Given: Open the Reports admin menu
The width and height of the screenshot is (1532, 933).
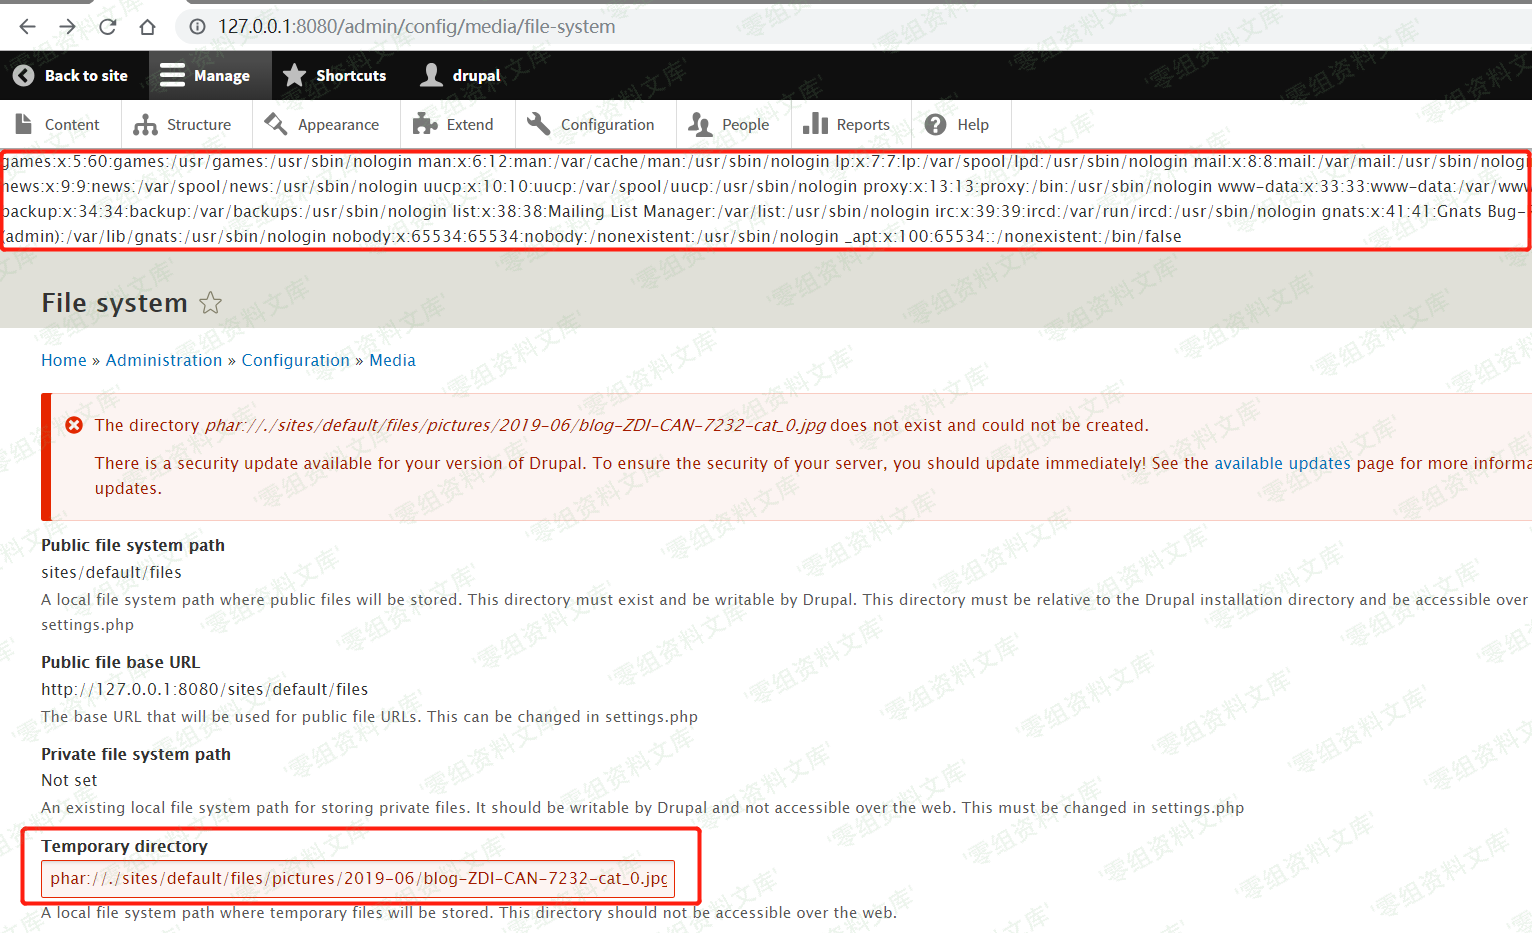Looking at the screenshot, I should pyautogui.click(x=846, y=125).
